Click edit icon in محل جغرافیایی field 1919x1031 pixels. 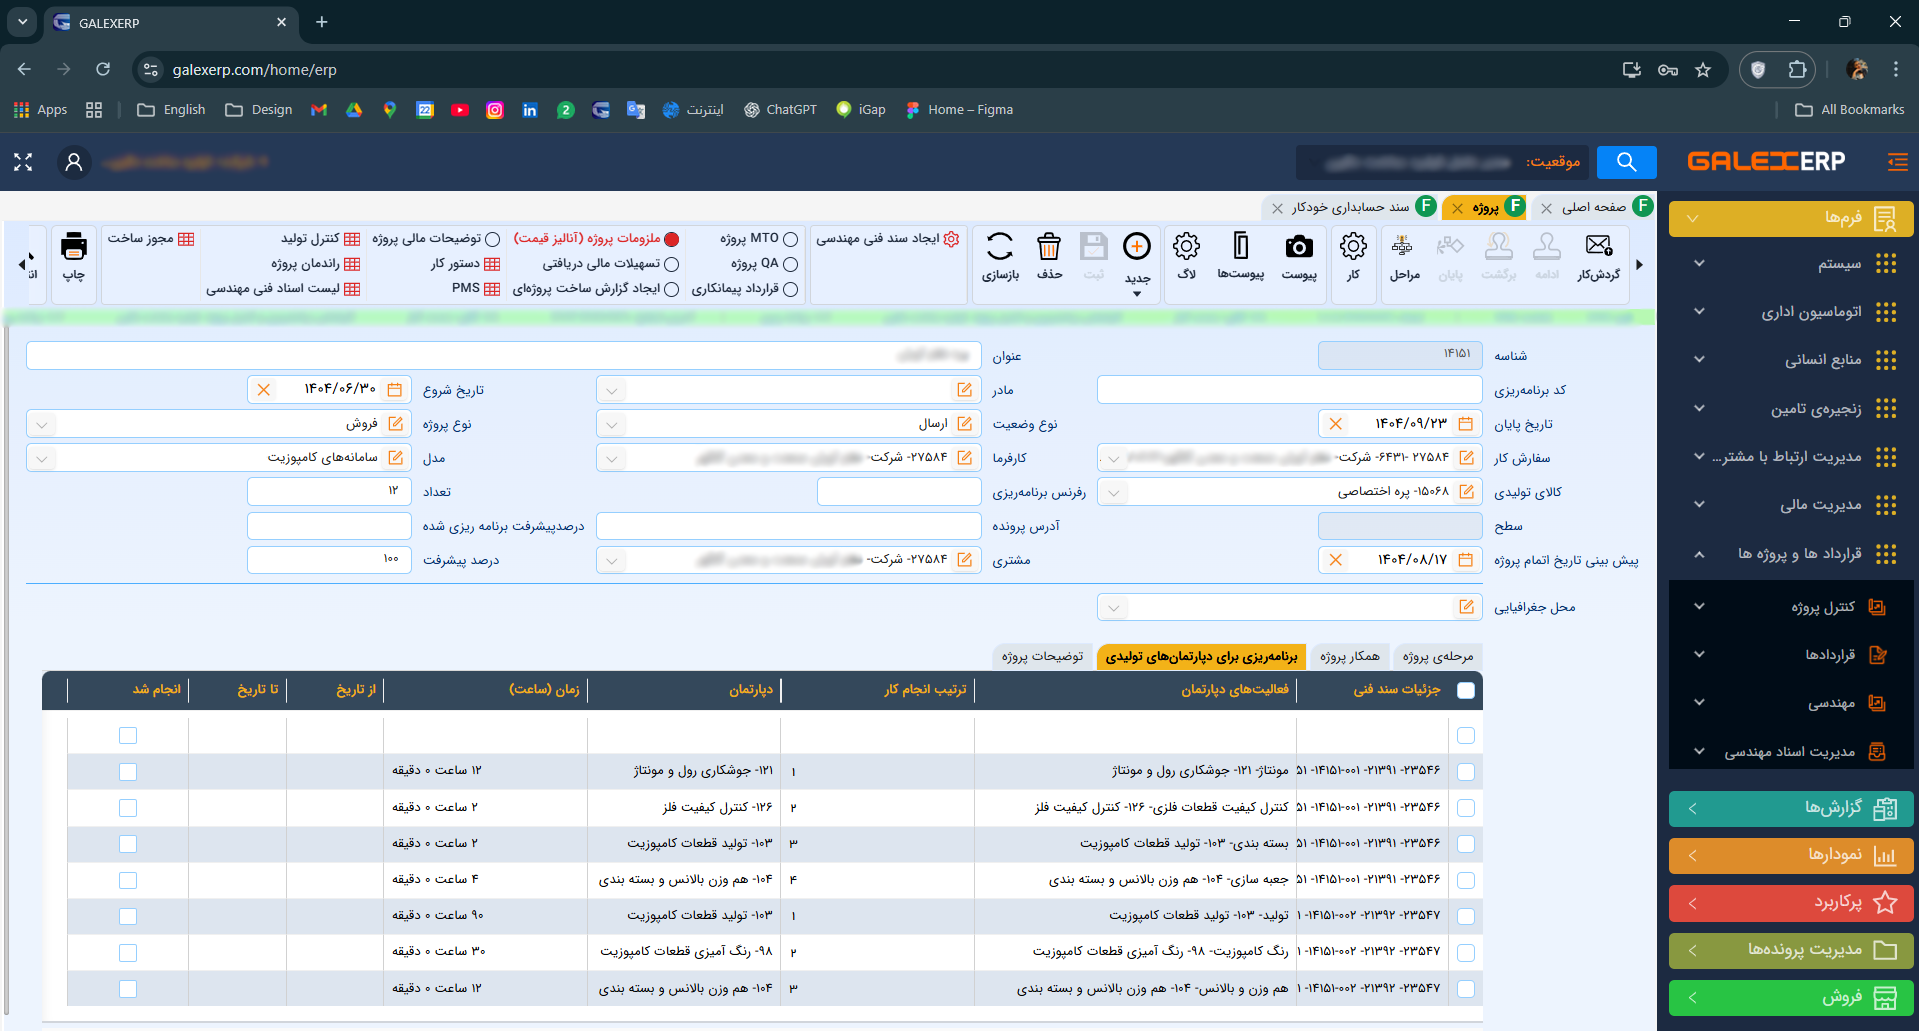point(1467,607)
